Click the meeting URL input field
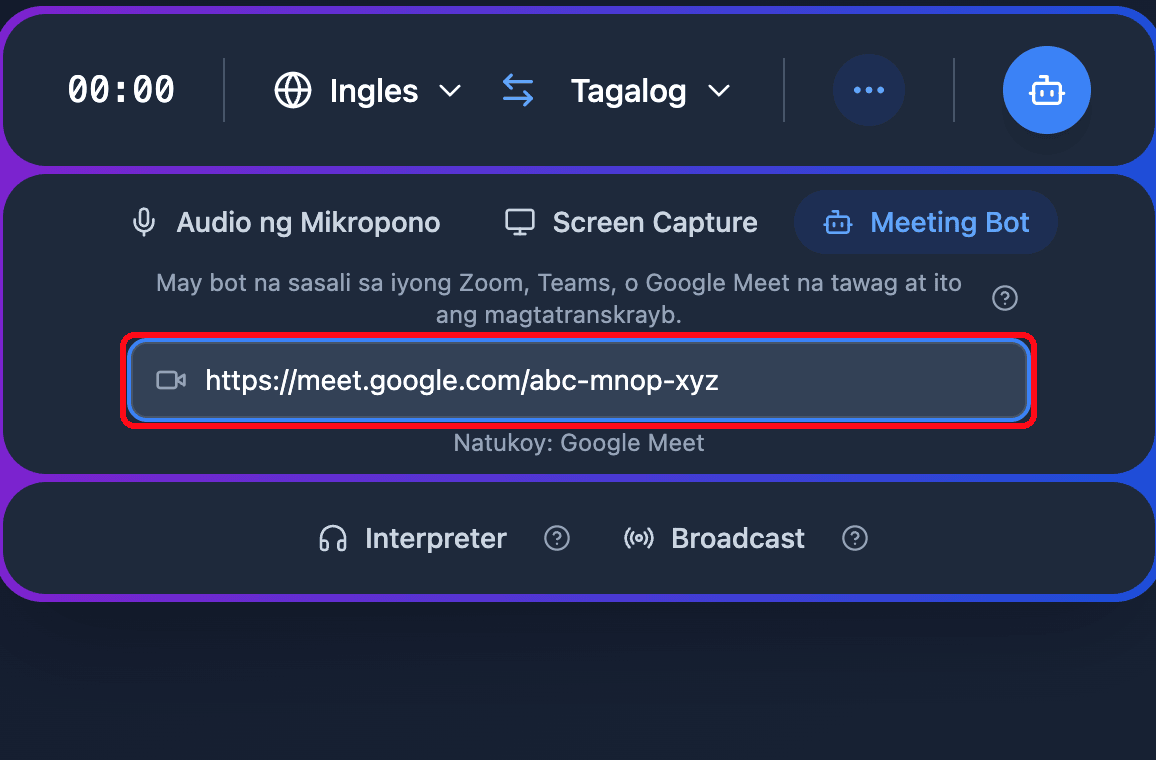Image resolution: width=1156 pixels, height=760 pixels. click(579, 380)
